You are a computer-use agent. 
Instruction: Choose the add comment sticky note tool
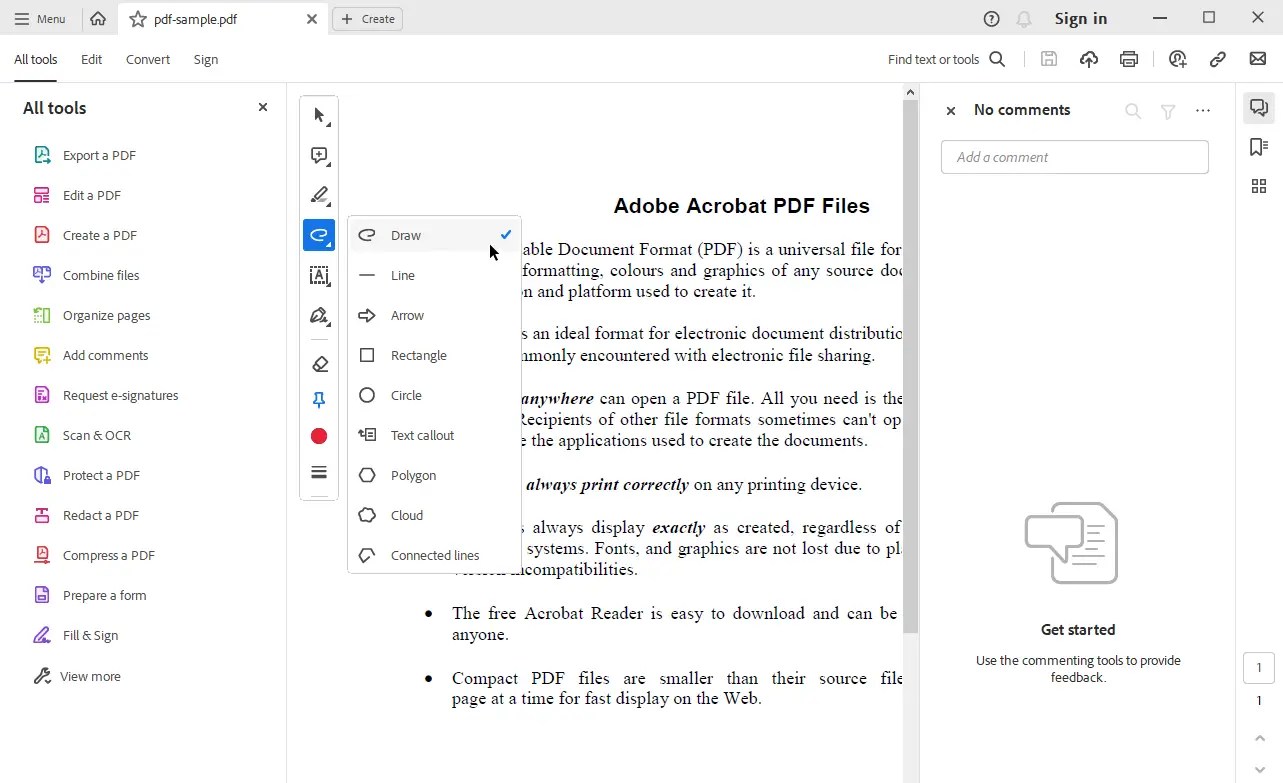(x=319, y=156)
